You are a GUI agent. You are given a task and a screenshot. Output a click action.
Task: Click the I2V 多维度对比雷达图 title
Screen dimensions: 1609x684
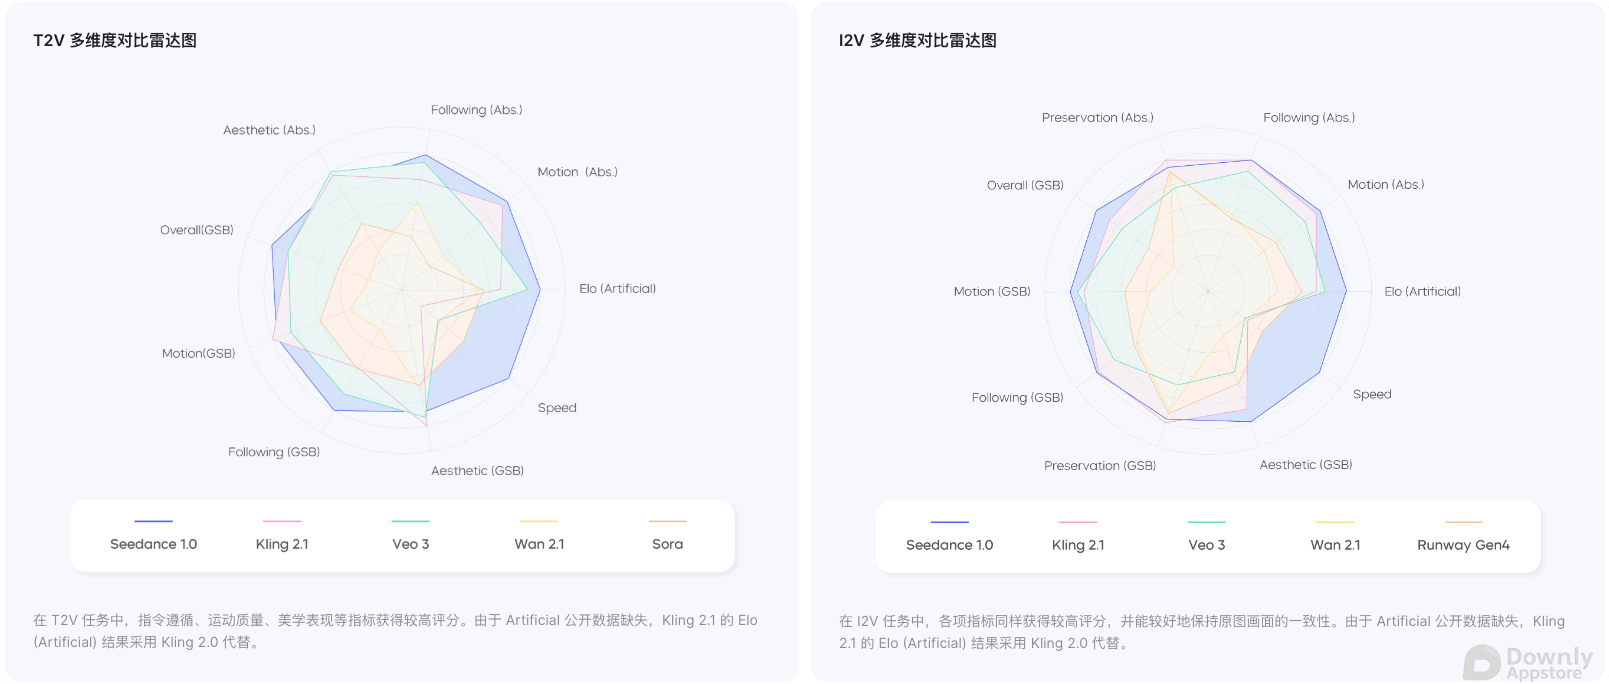pyautogui.click(x=918, y=40)
